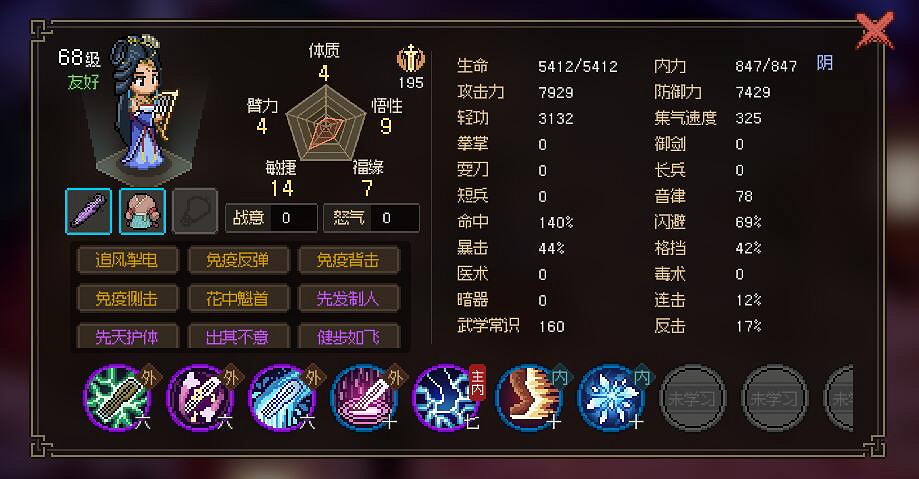This screenshot has width=919, height=479.
Task: Open the purple weapon equipment slot
Action: coord(89,212)
